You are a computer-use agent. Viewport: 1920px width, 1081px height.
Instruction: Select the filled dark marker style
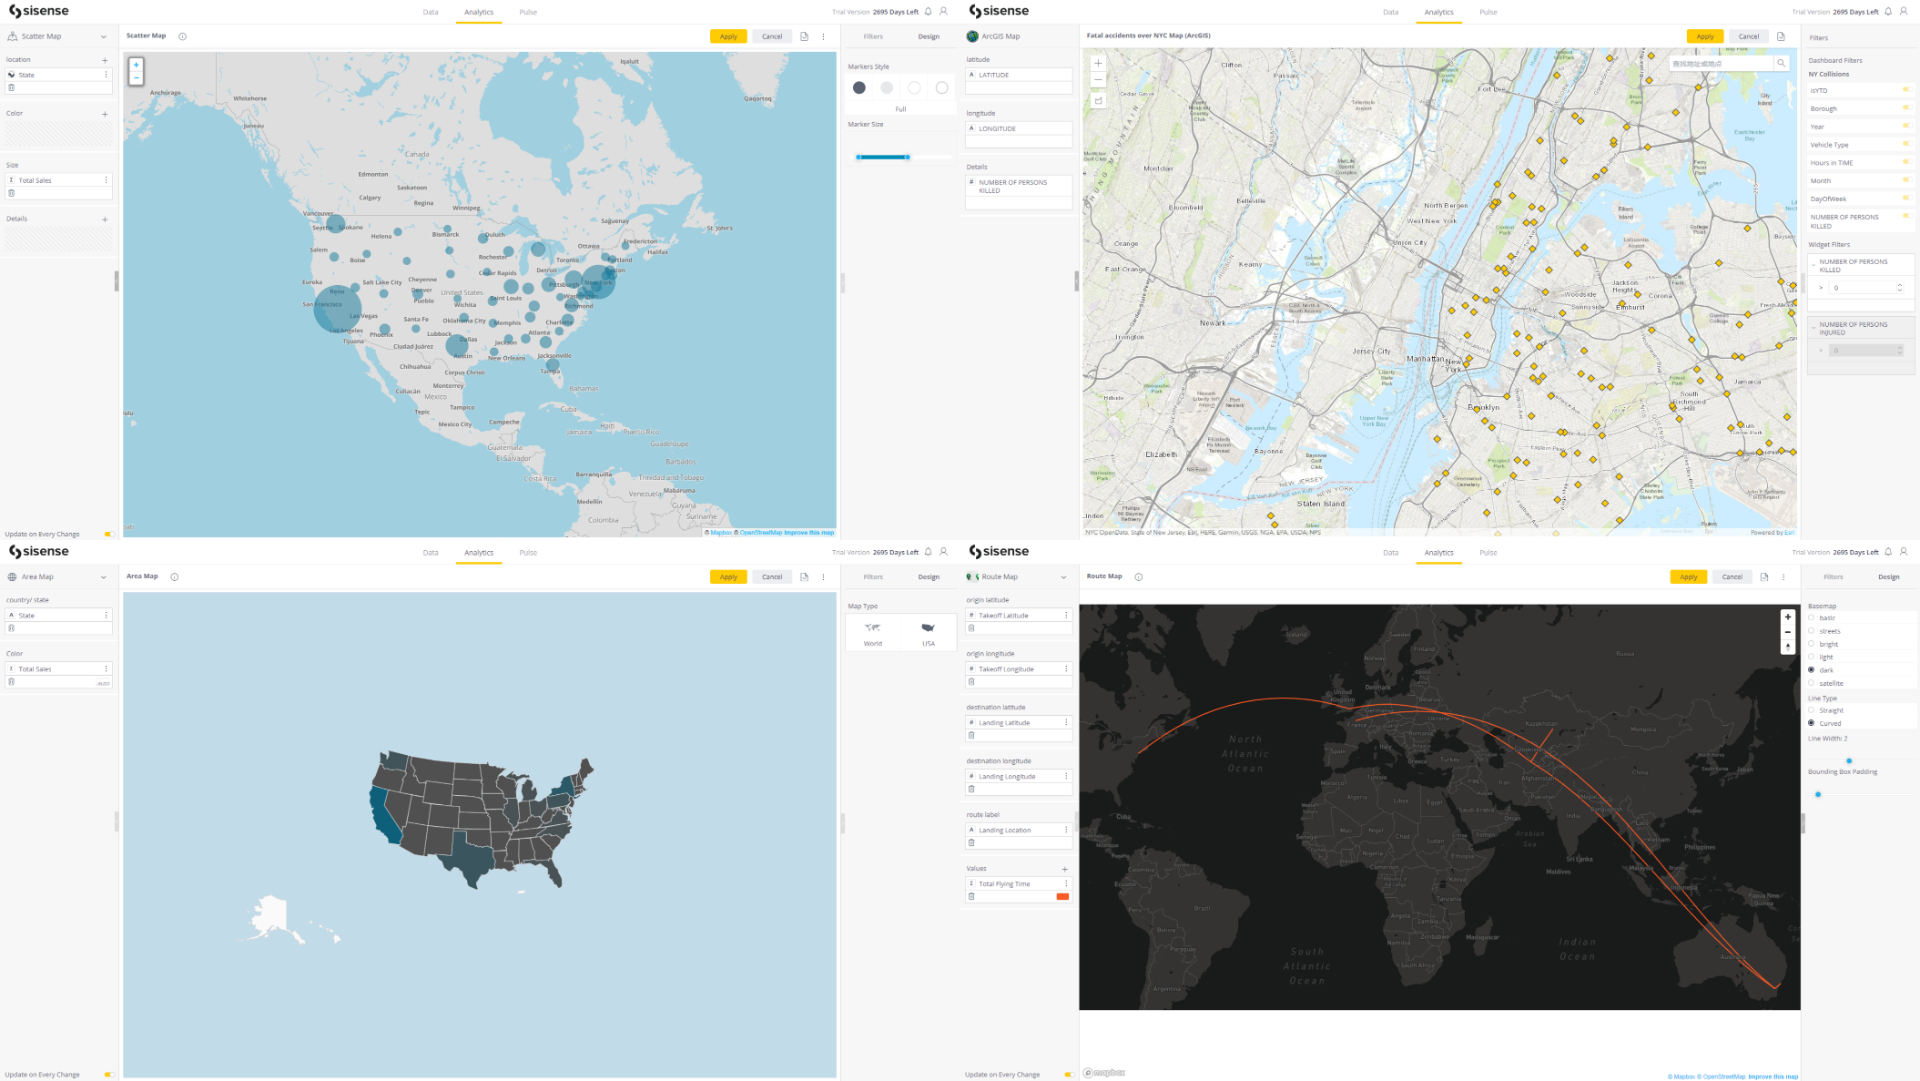click(859, 88)
